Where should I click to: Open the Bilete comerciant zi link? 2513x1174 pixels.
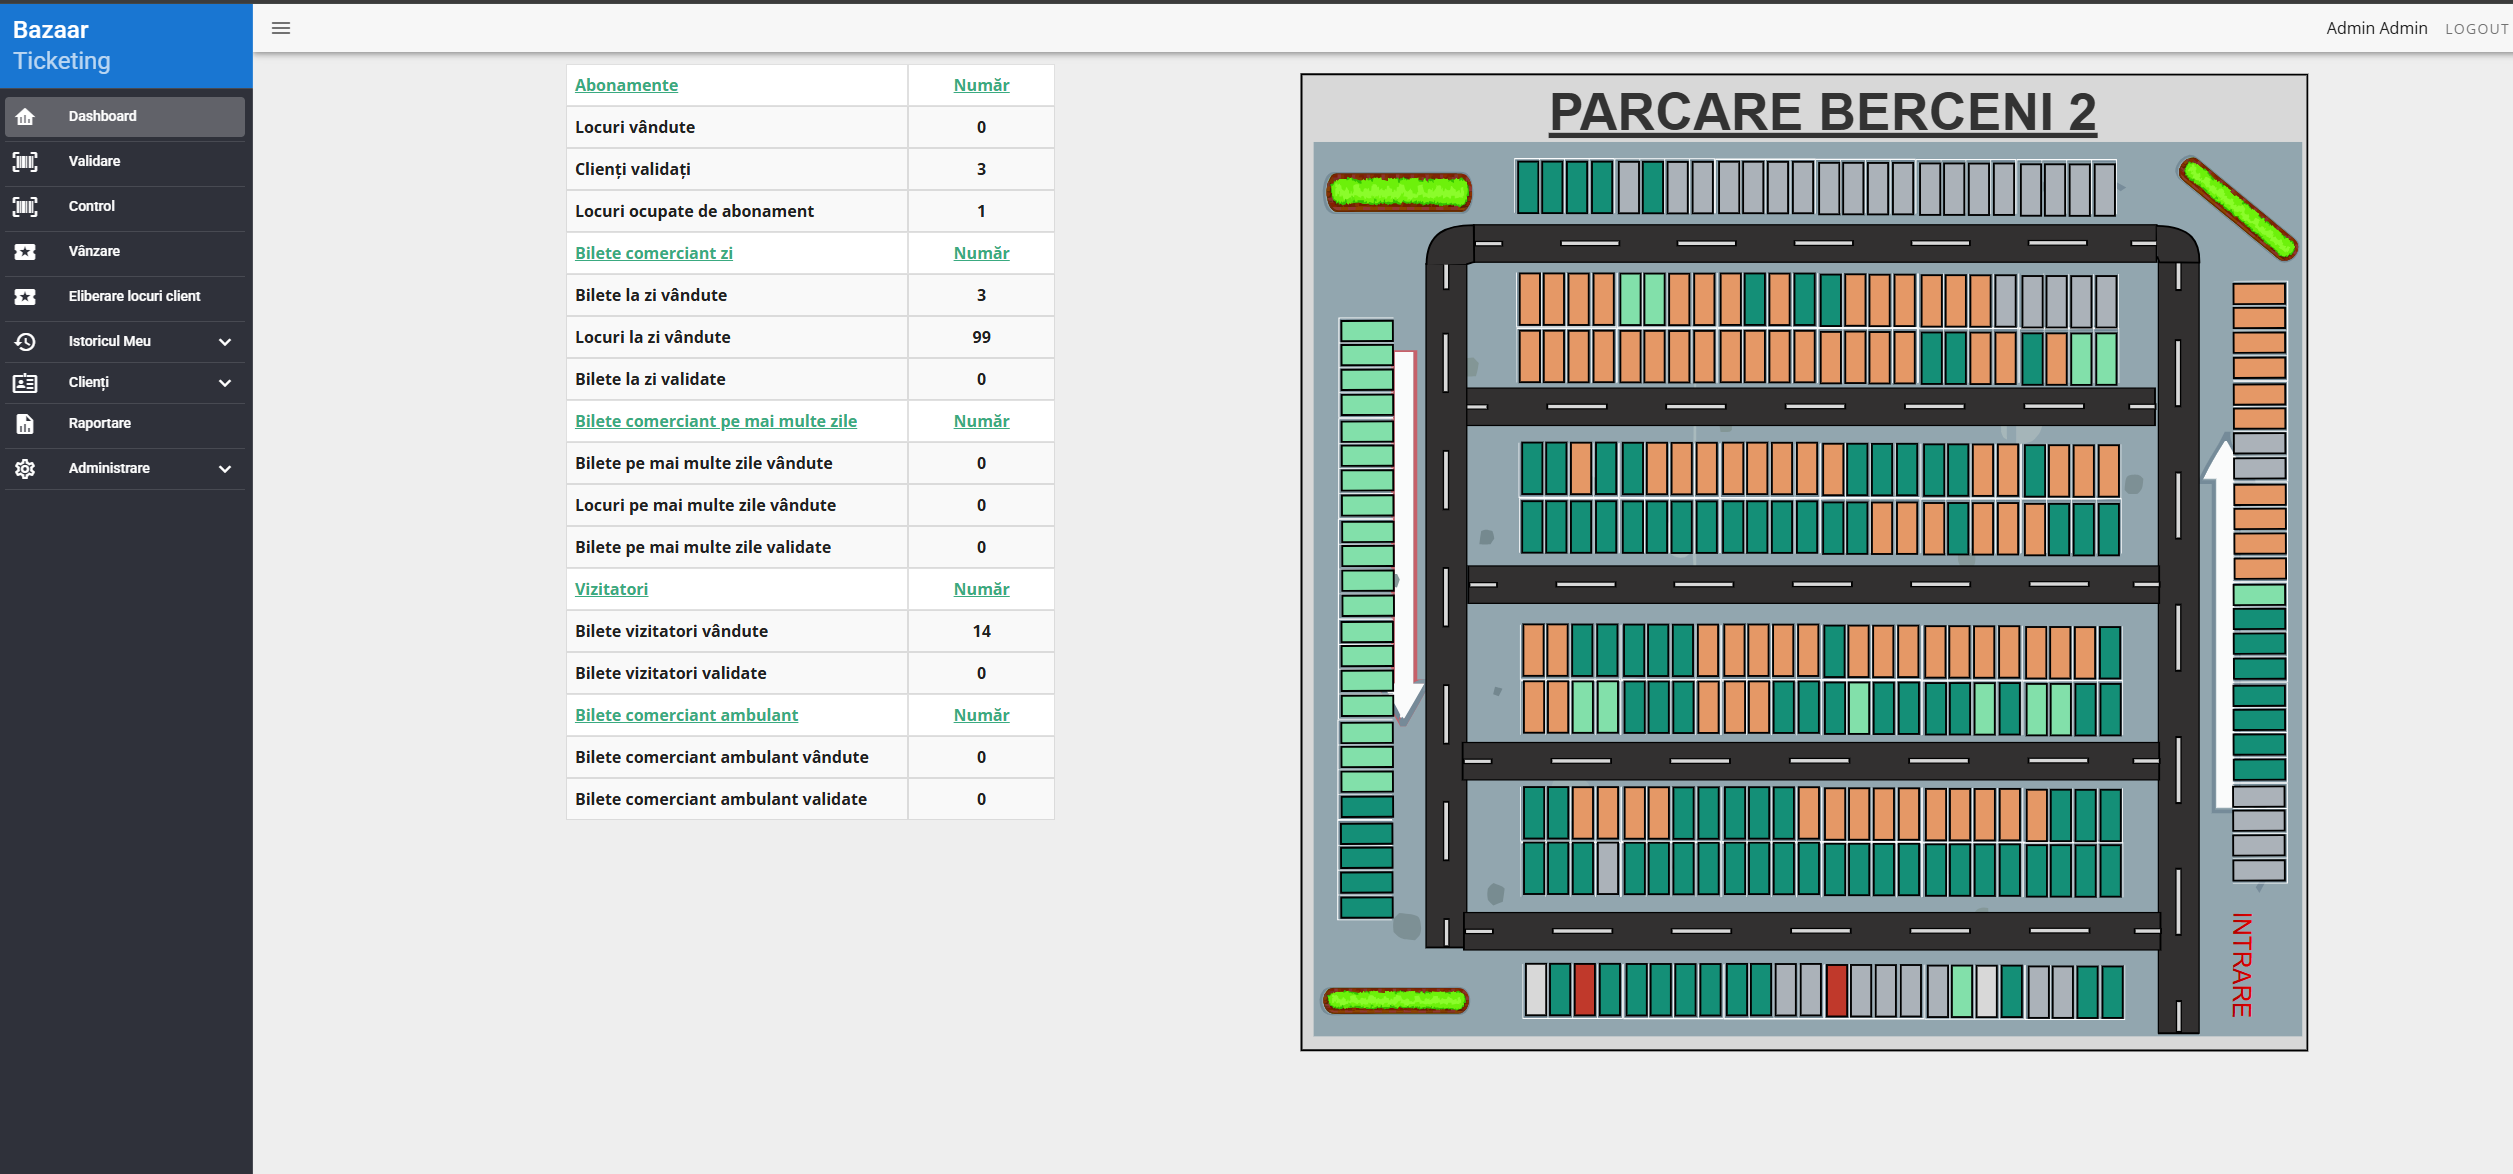(x=654, y=253)
